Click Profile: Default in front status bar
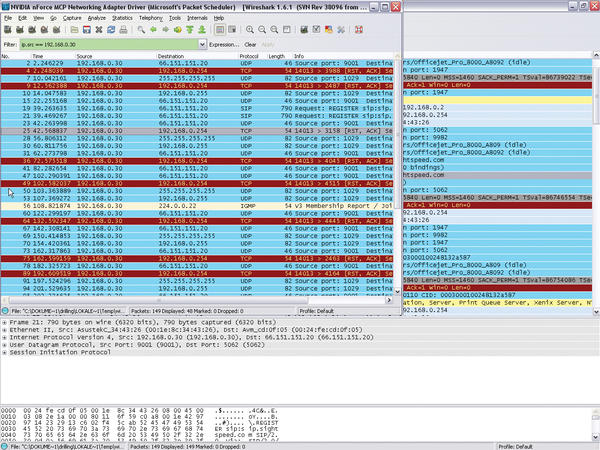600x450 pixels. 316,311
